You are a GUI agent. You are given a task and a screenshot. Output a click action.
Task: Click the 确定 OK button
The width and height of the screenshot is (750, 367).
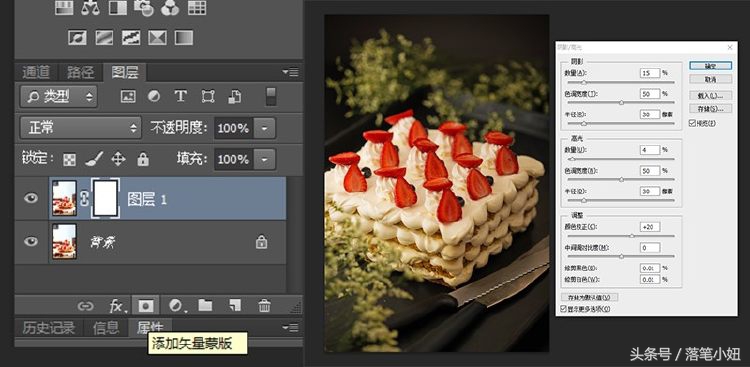click(x=710, y=66)
